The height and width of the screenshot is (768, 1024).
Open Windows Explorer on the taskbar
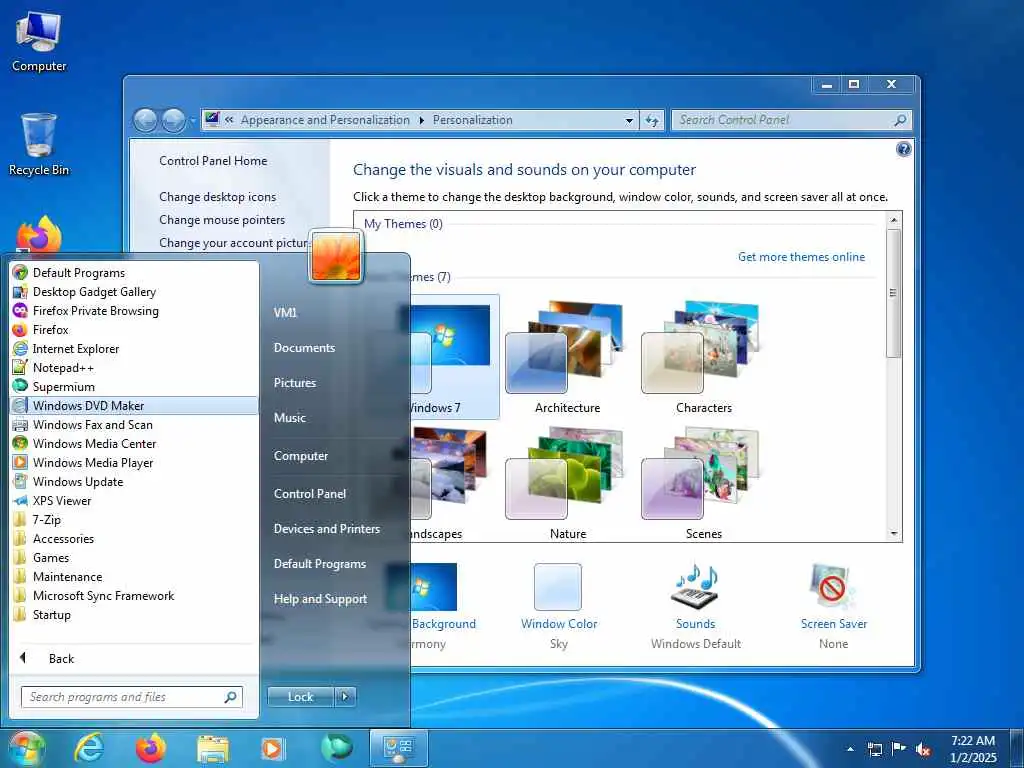tap(213, 749)
